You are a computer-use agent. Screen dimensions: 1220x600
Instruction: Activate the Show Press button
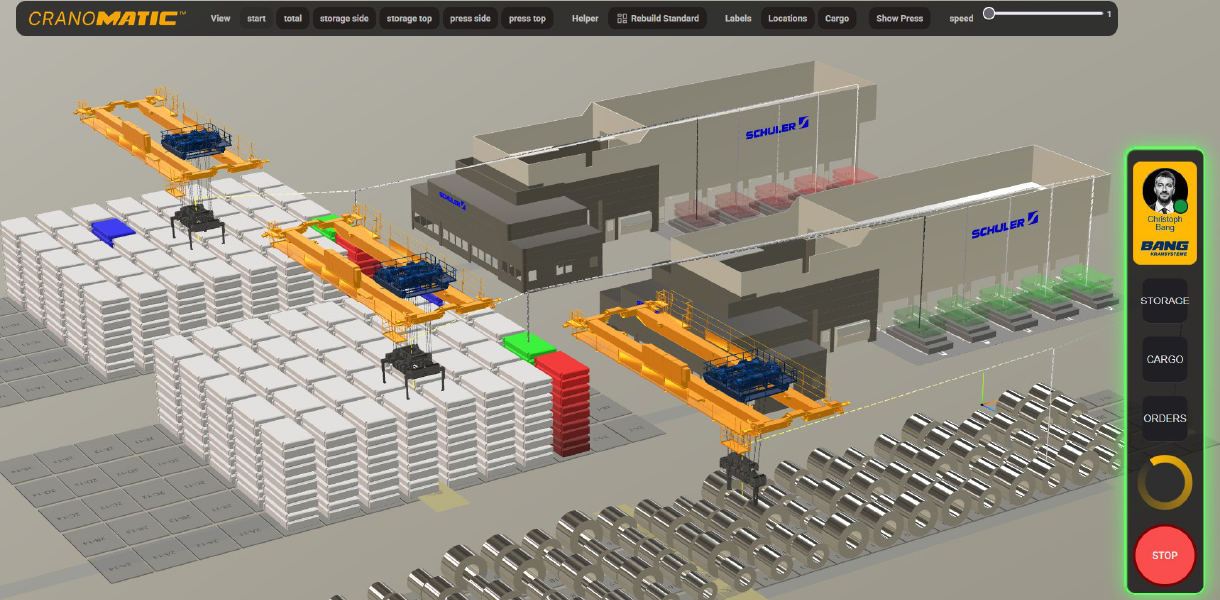(898, 18)
